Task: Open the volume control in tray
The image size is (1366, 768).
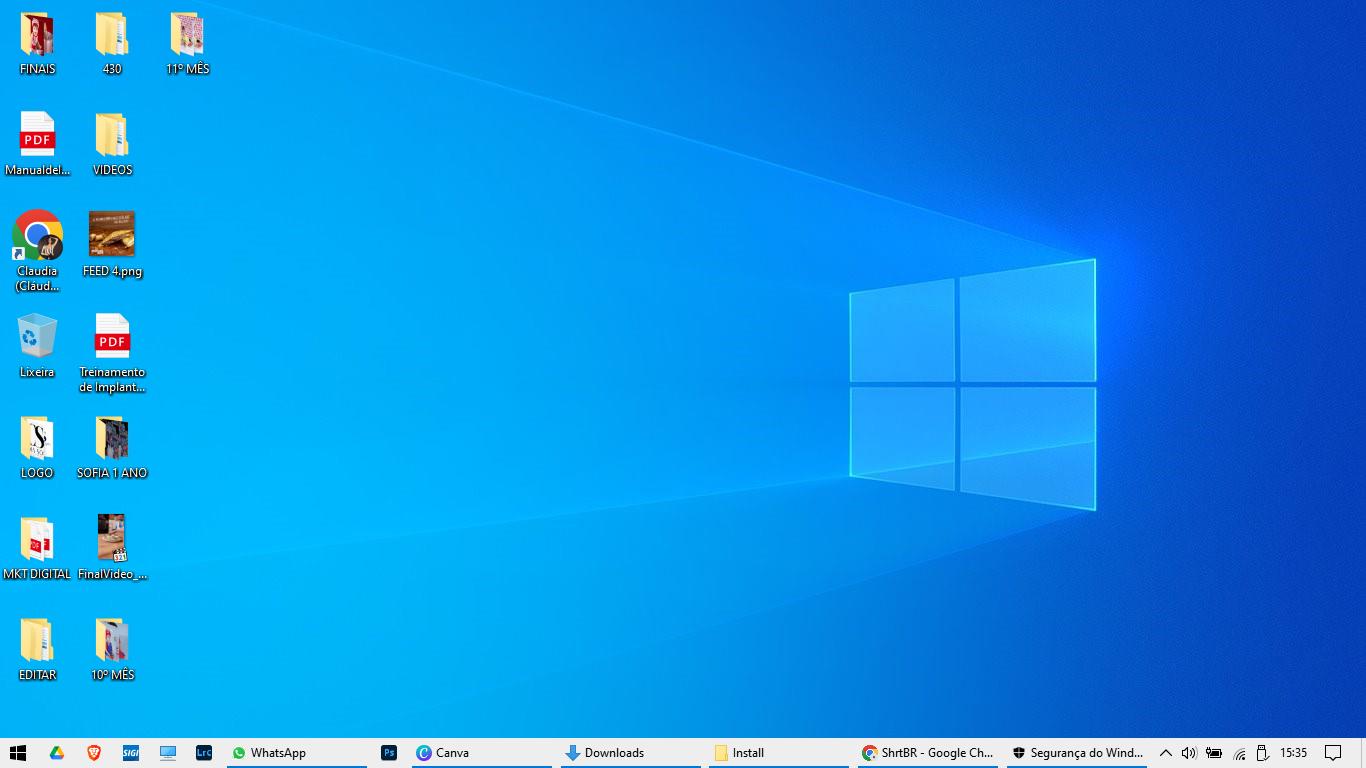Action: click(x=1189, y=753)
